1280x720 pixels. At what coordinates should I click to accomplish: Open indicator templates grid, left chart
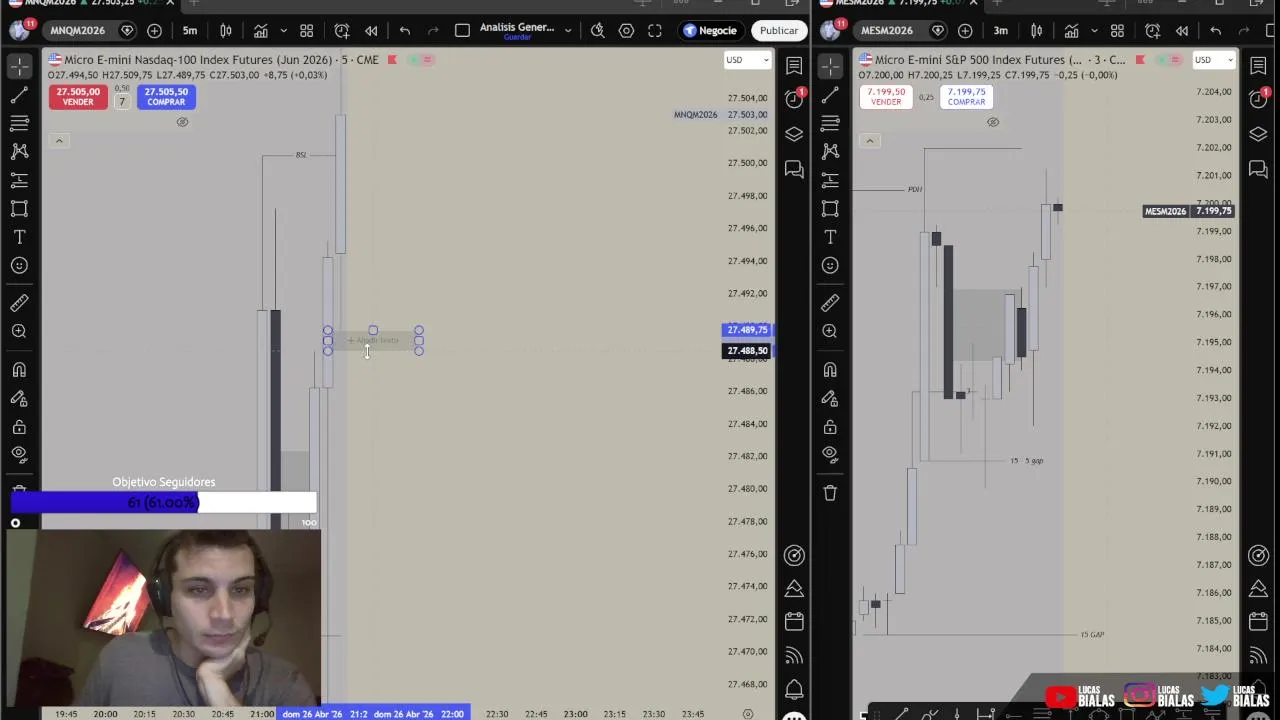click(307, 31)
